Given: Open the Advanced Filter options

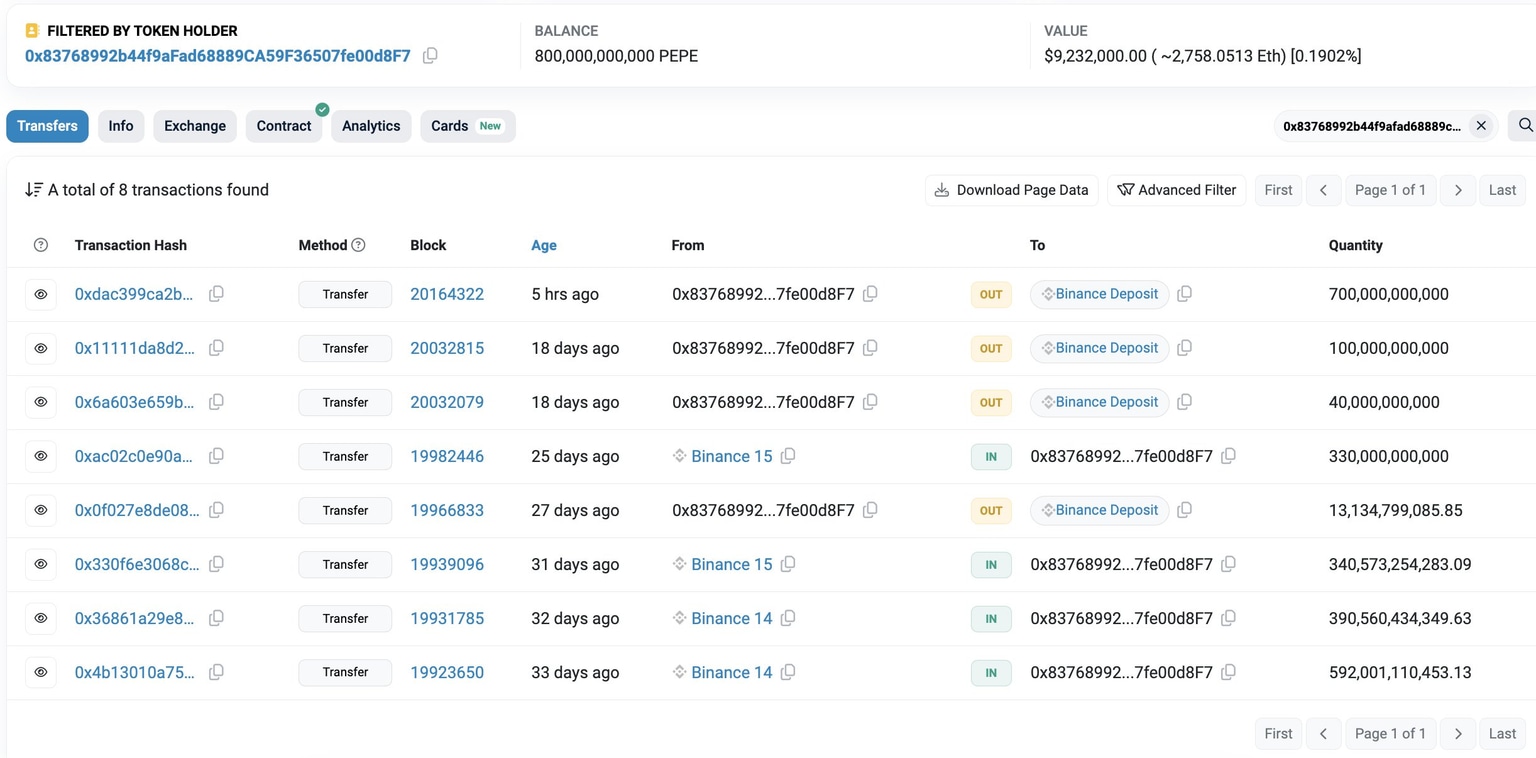Looking at the screenshot, I should [x=1176, y=190].
